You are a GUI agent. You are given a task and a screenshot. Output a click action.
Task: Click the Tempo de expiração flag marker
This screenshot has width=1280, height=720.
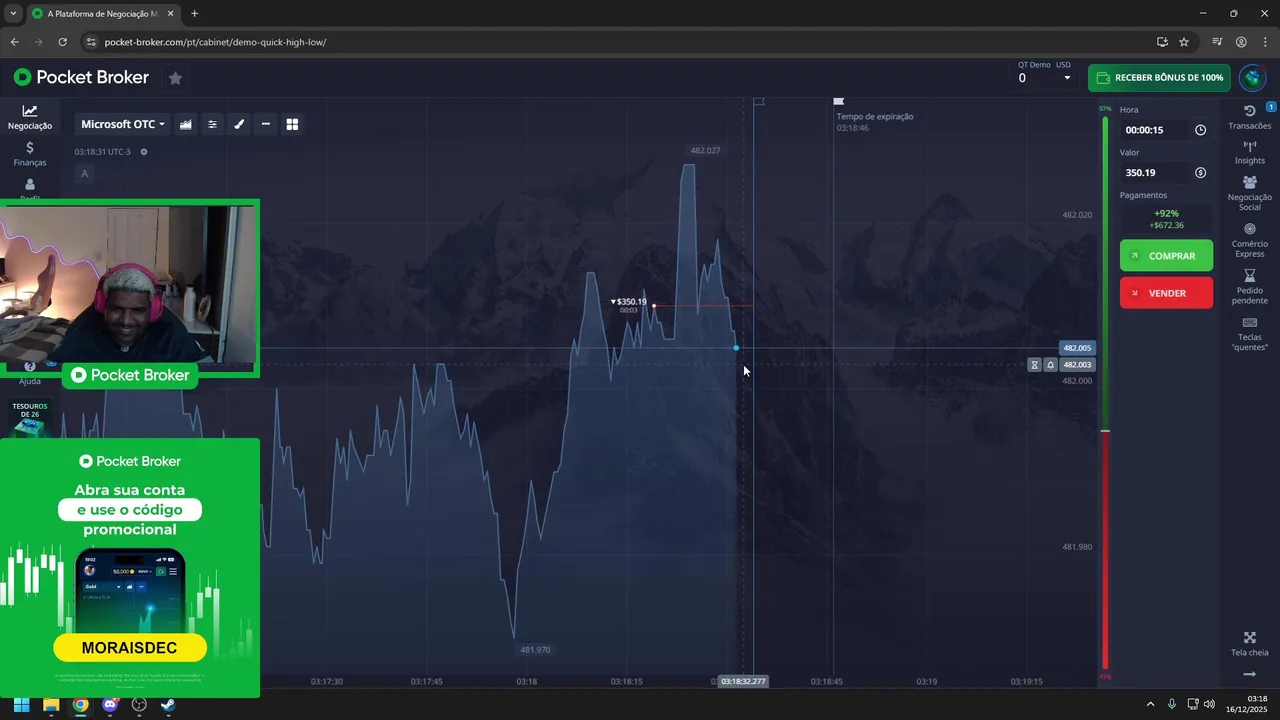[x=838, y=101]
